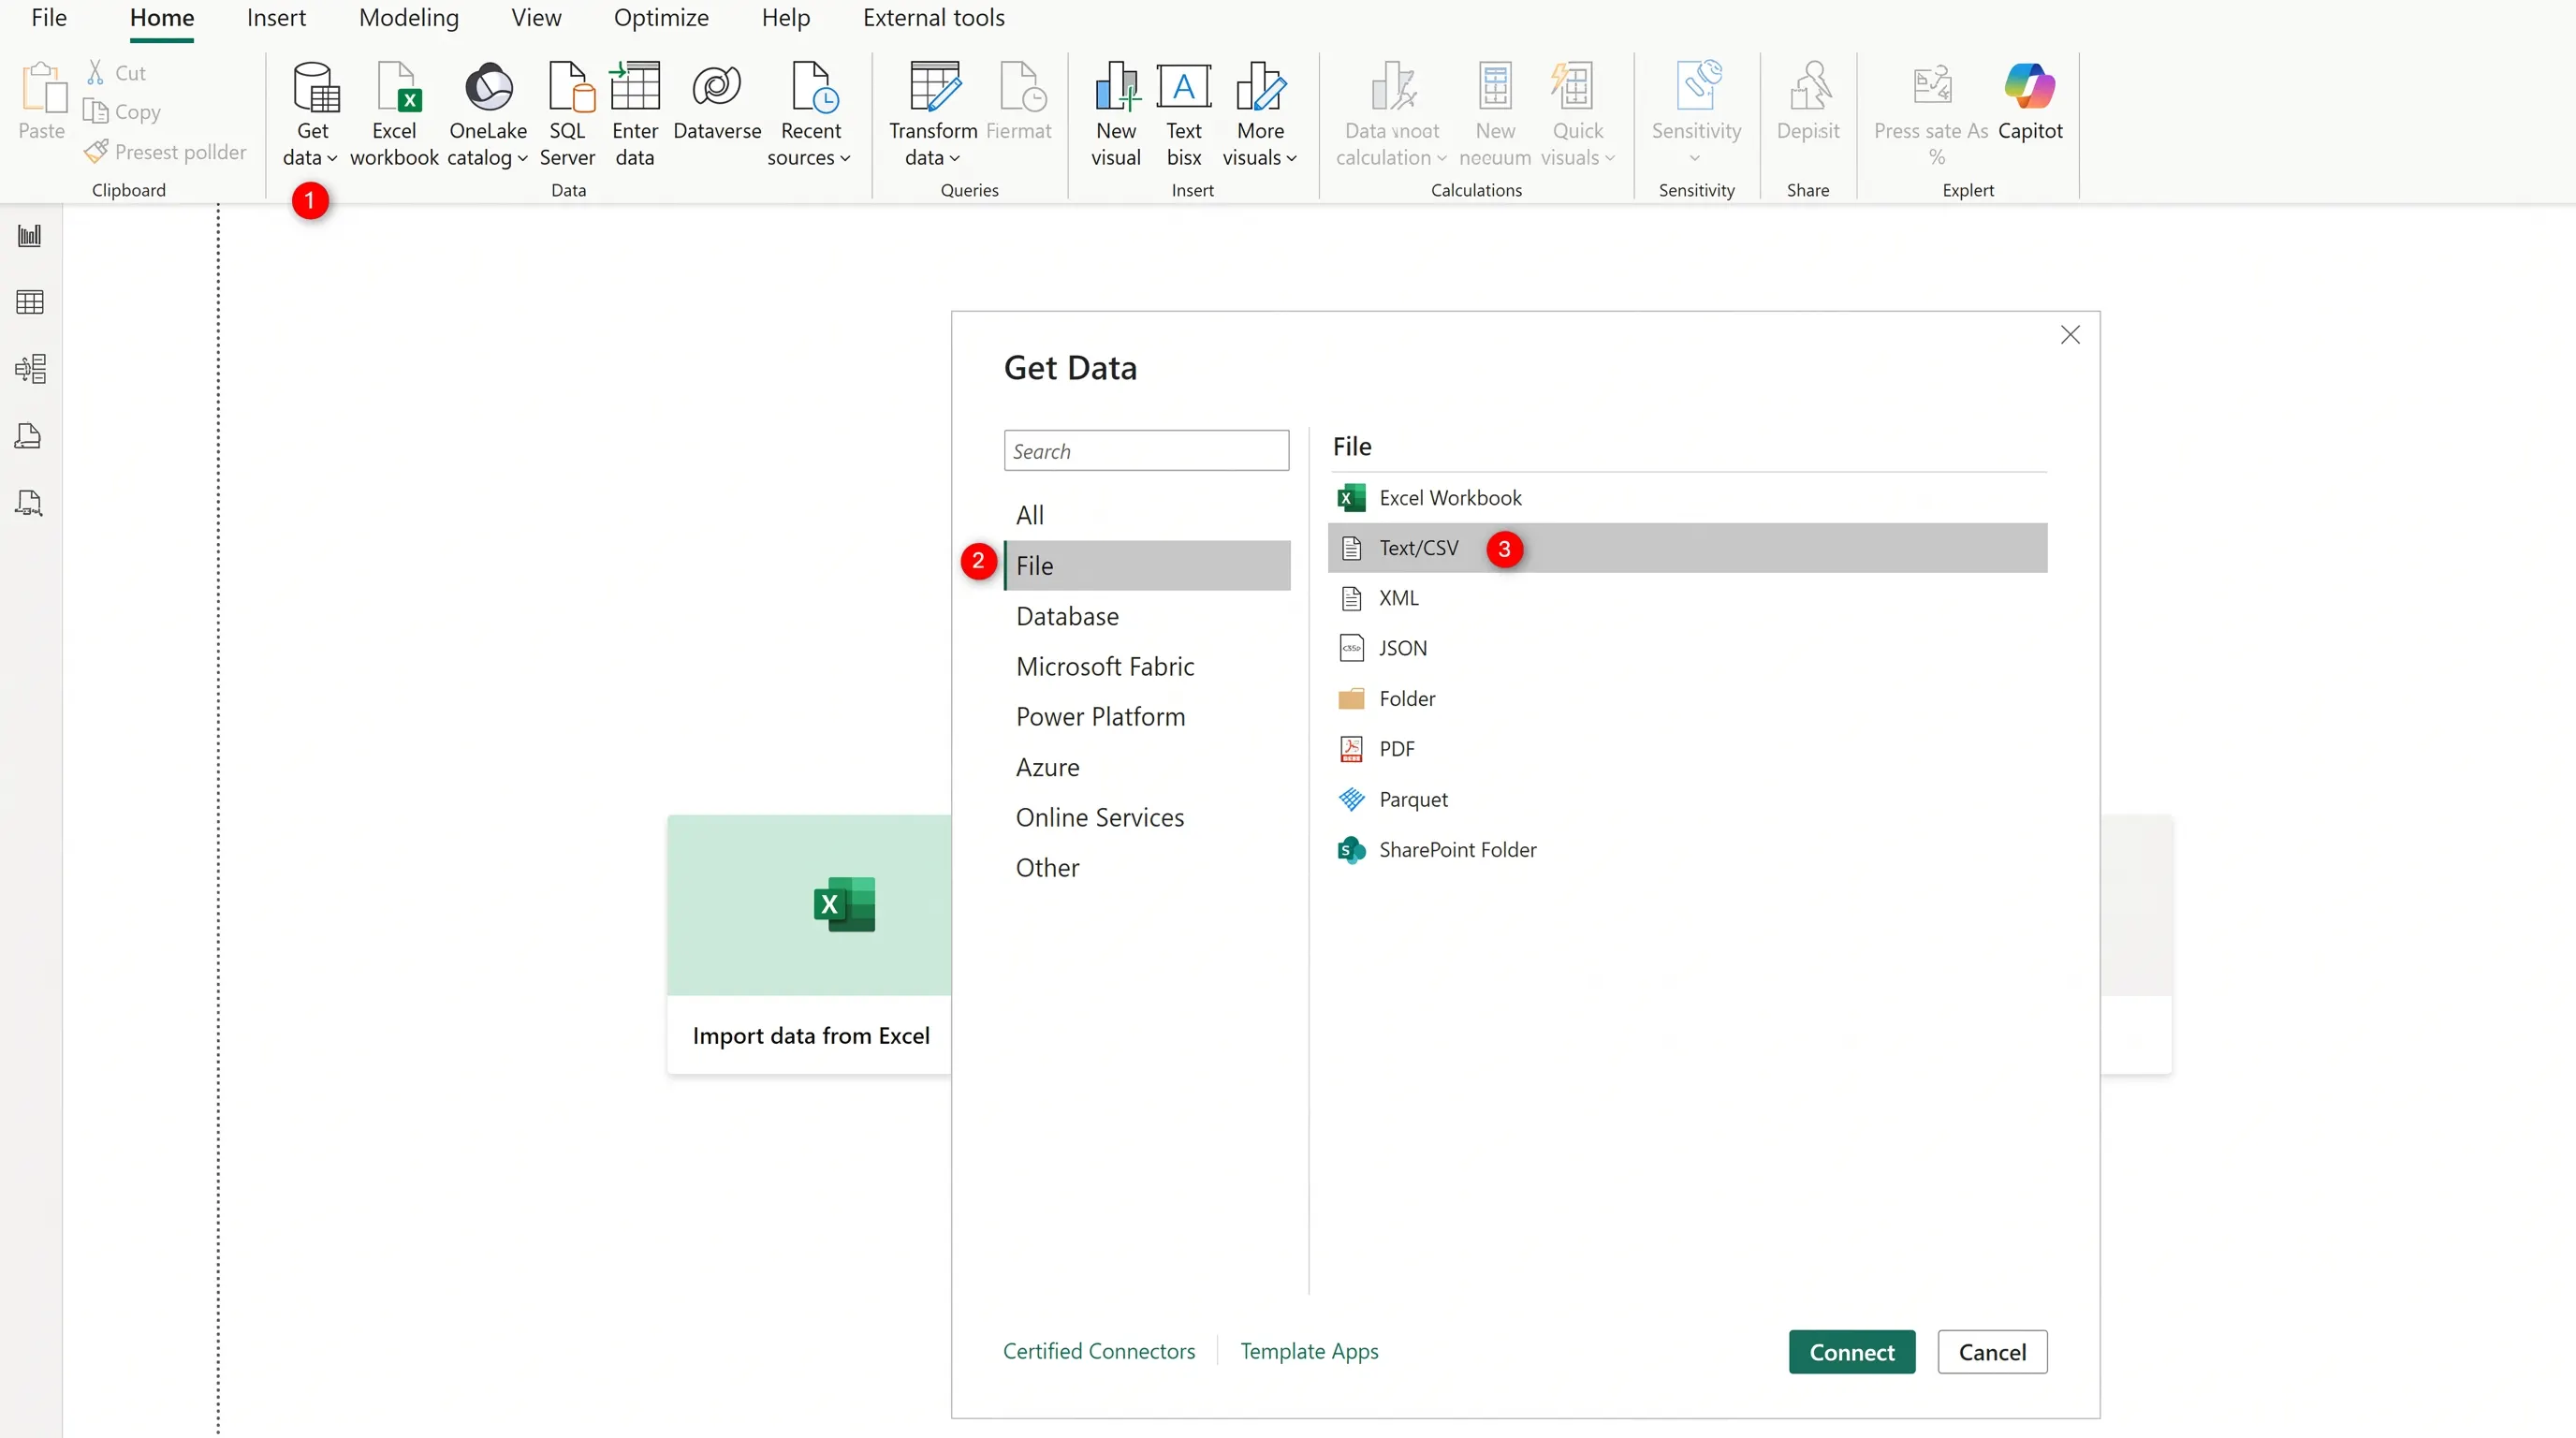Select the Azure category

pos(1147,767)
